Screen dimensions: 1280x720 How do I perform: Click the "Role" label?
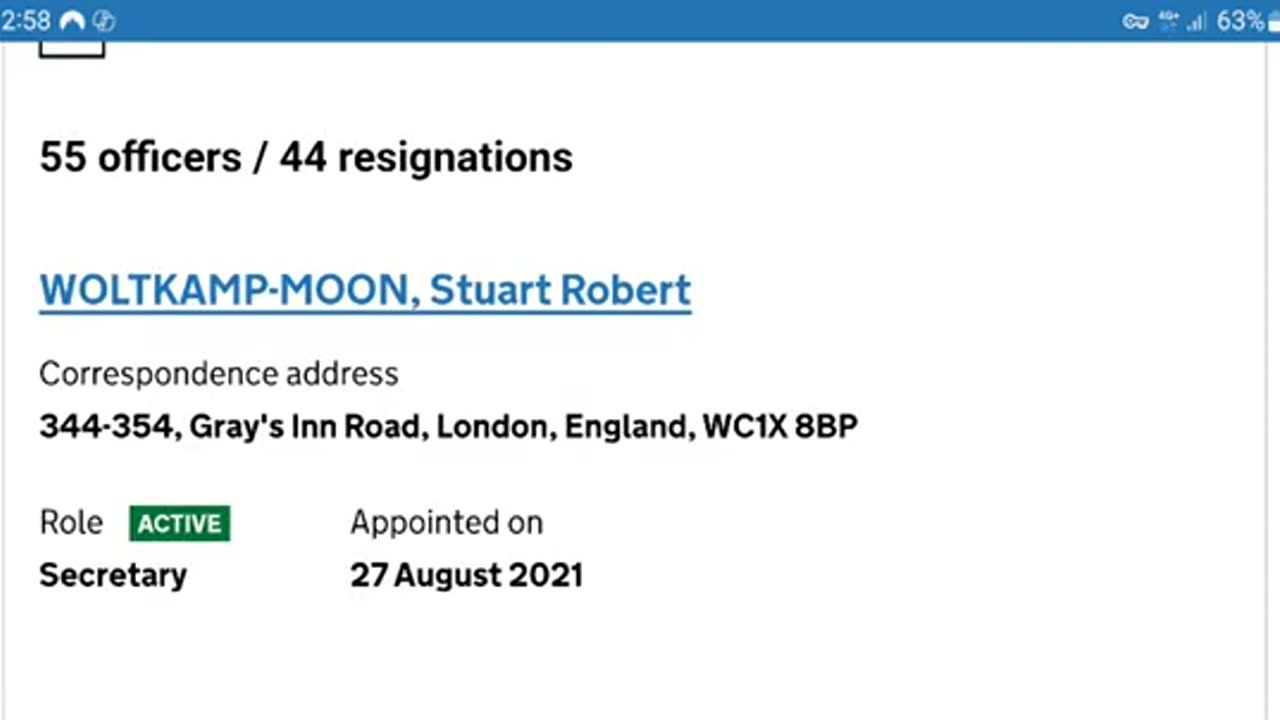[x=71, y=523]
